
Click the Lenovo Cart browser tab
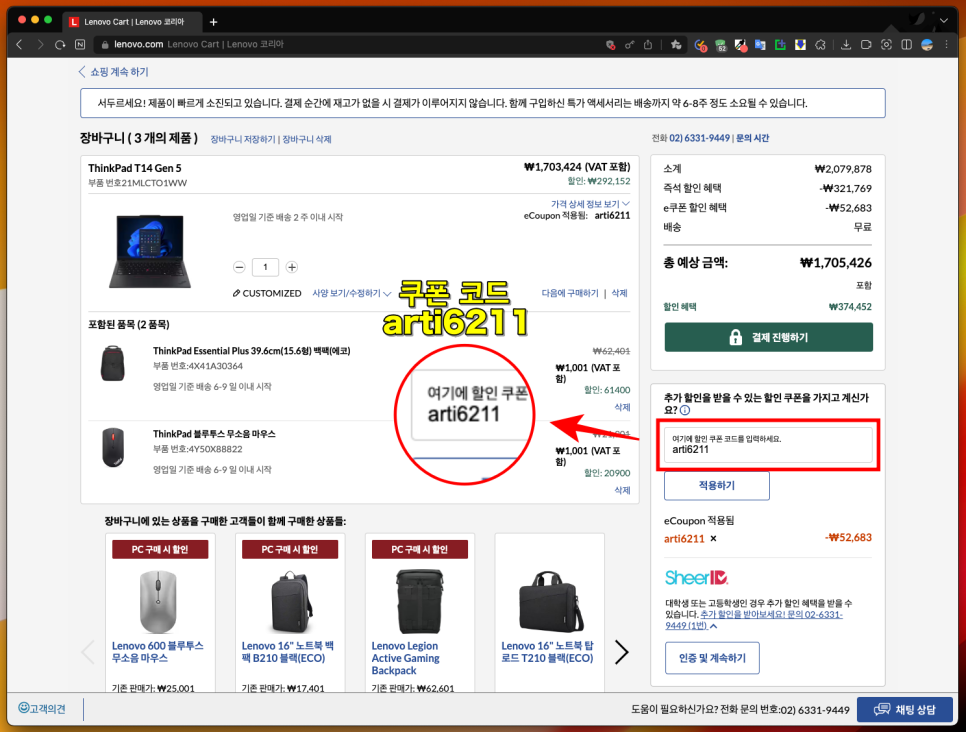pos(132,22)
